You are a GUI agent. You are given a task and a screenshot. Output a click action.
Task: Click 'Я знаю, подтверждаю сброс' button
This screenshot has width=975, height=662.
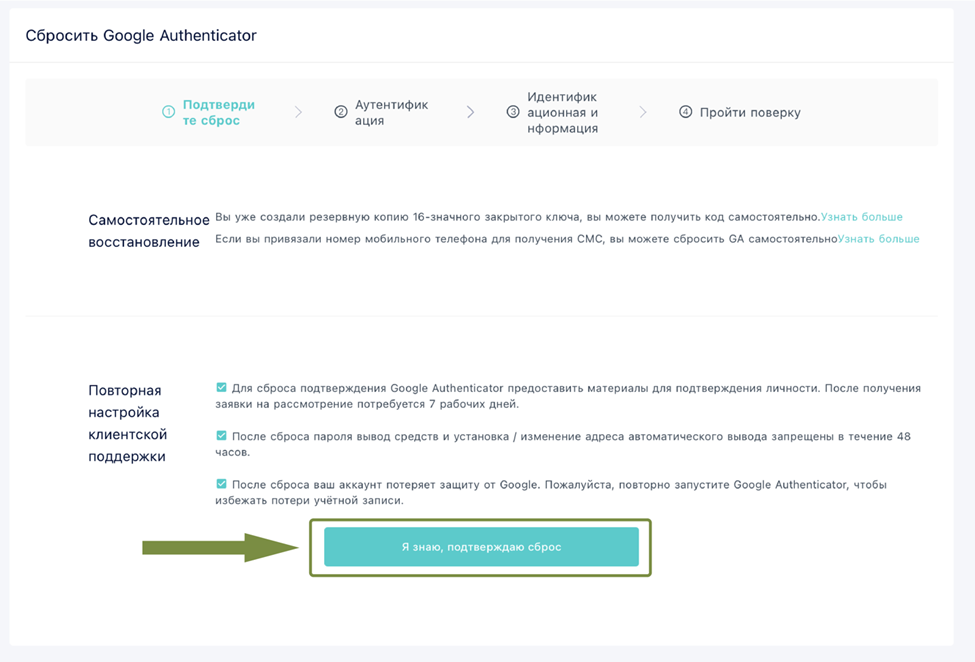tap(481, 547)
